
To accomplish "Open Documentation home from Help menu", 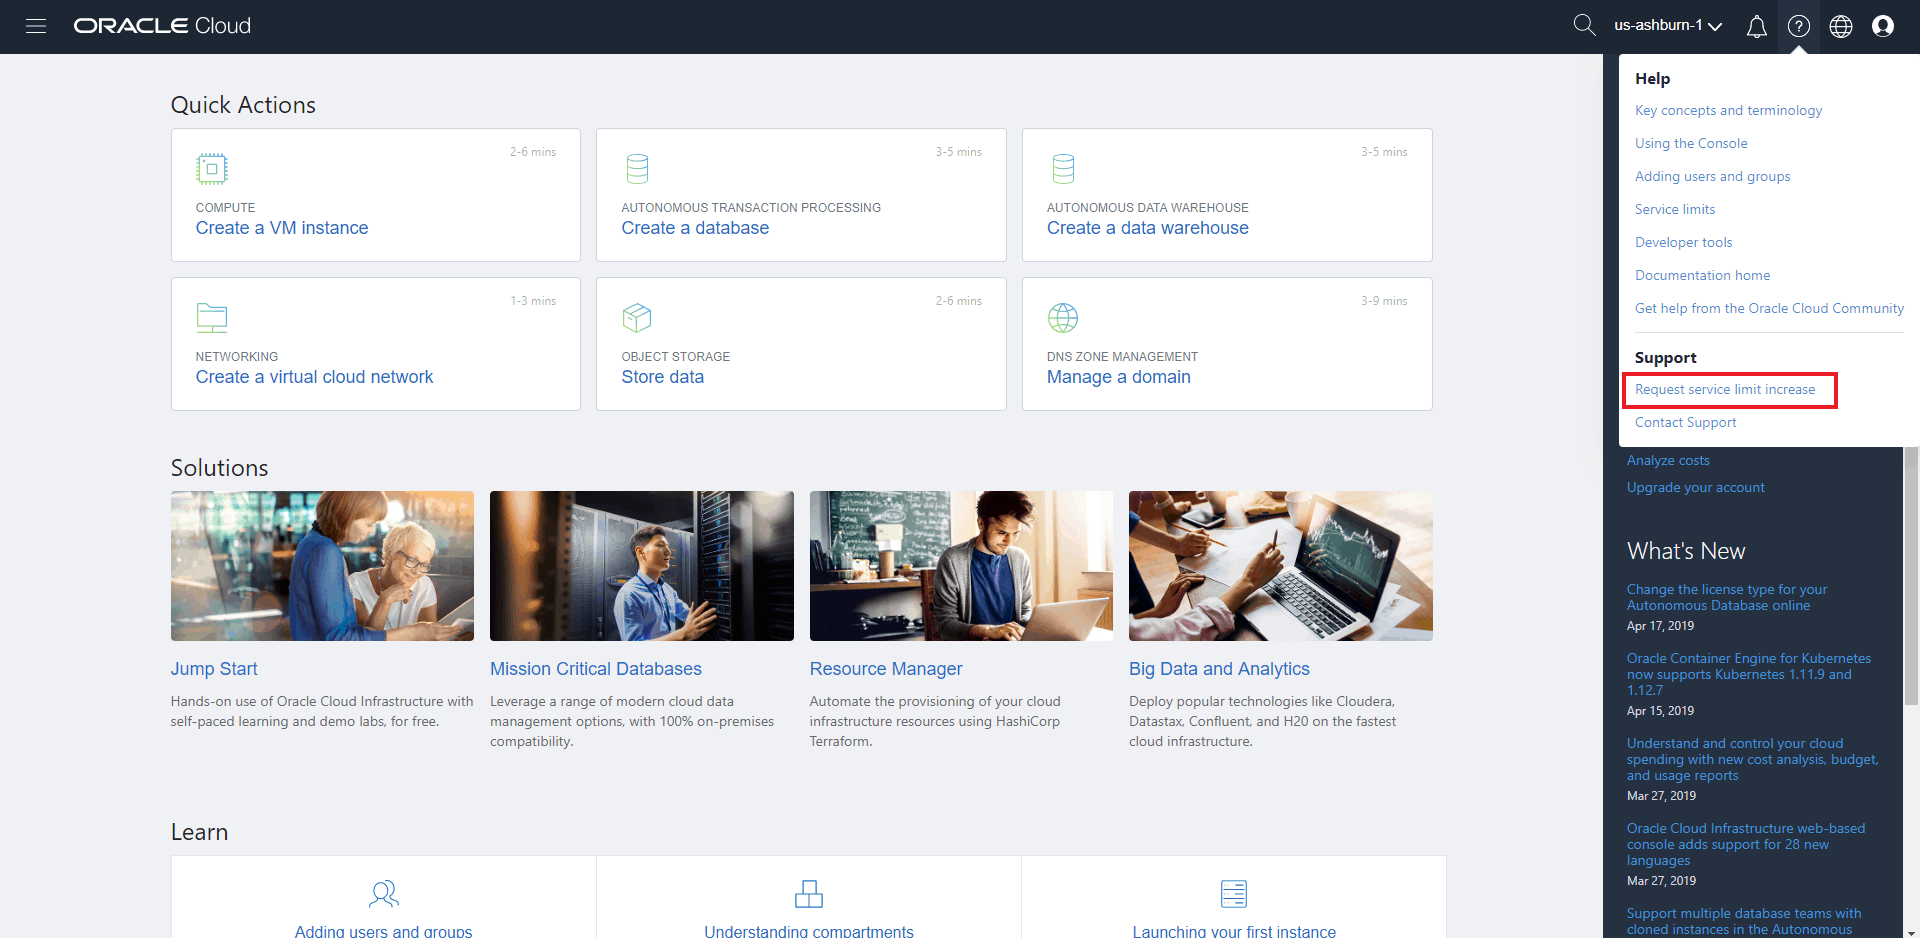I will (x=1702, y=275).
